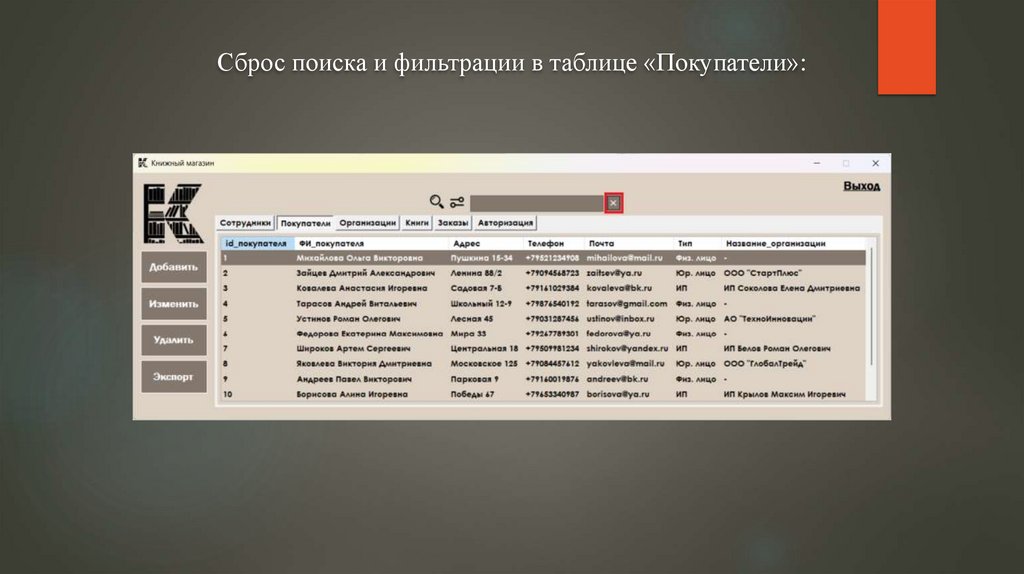Click the Выход link

[x=861, y=186]
